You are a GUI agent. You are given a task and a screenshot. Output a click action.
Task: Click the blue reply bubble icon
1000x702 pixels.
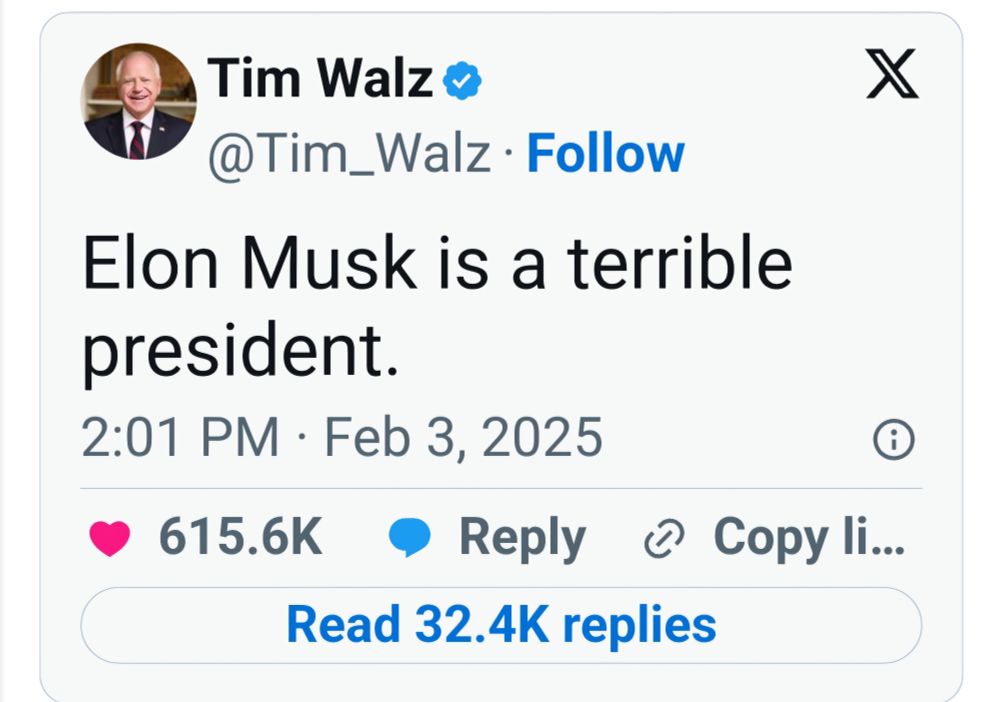click(x=409, y=540)
